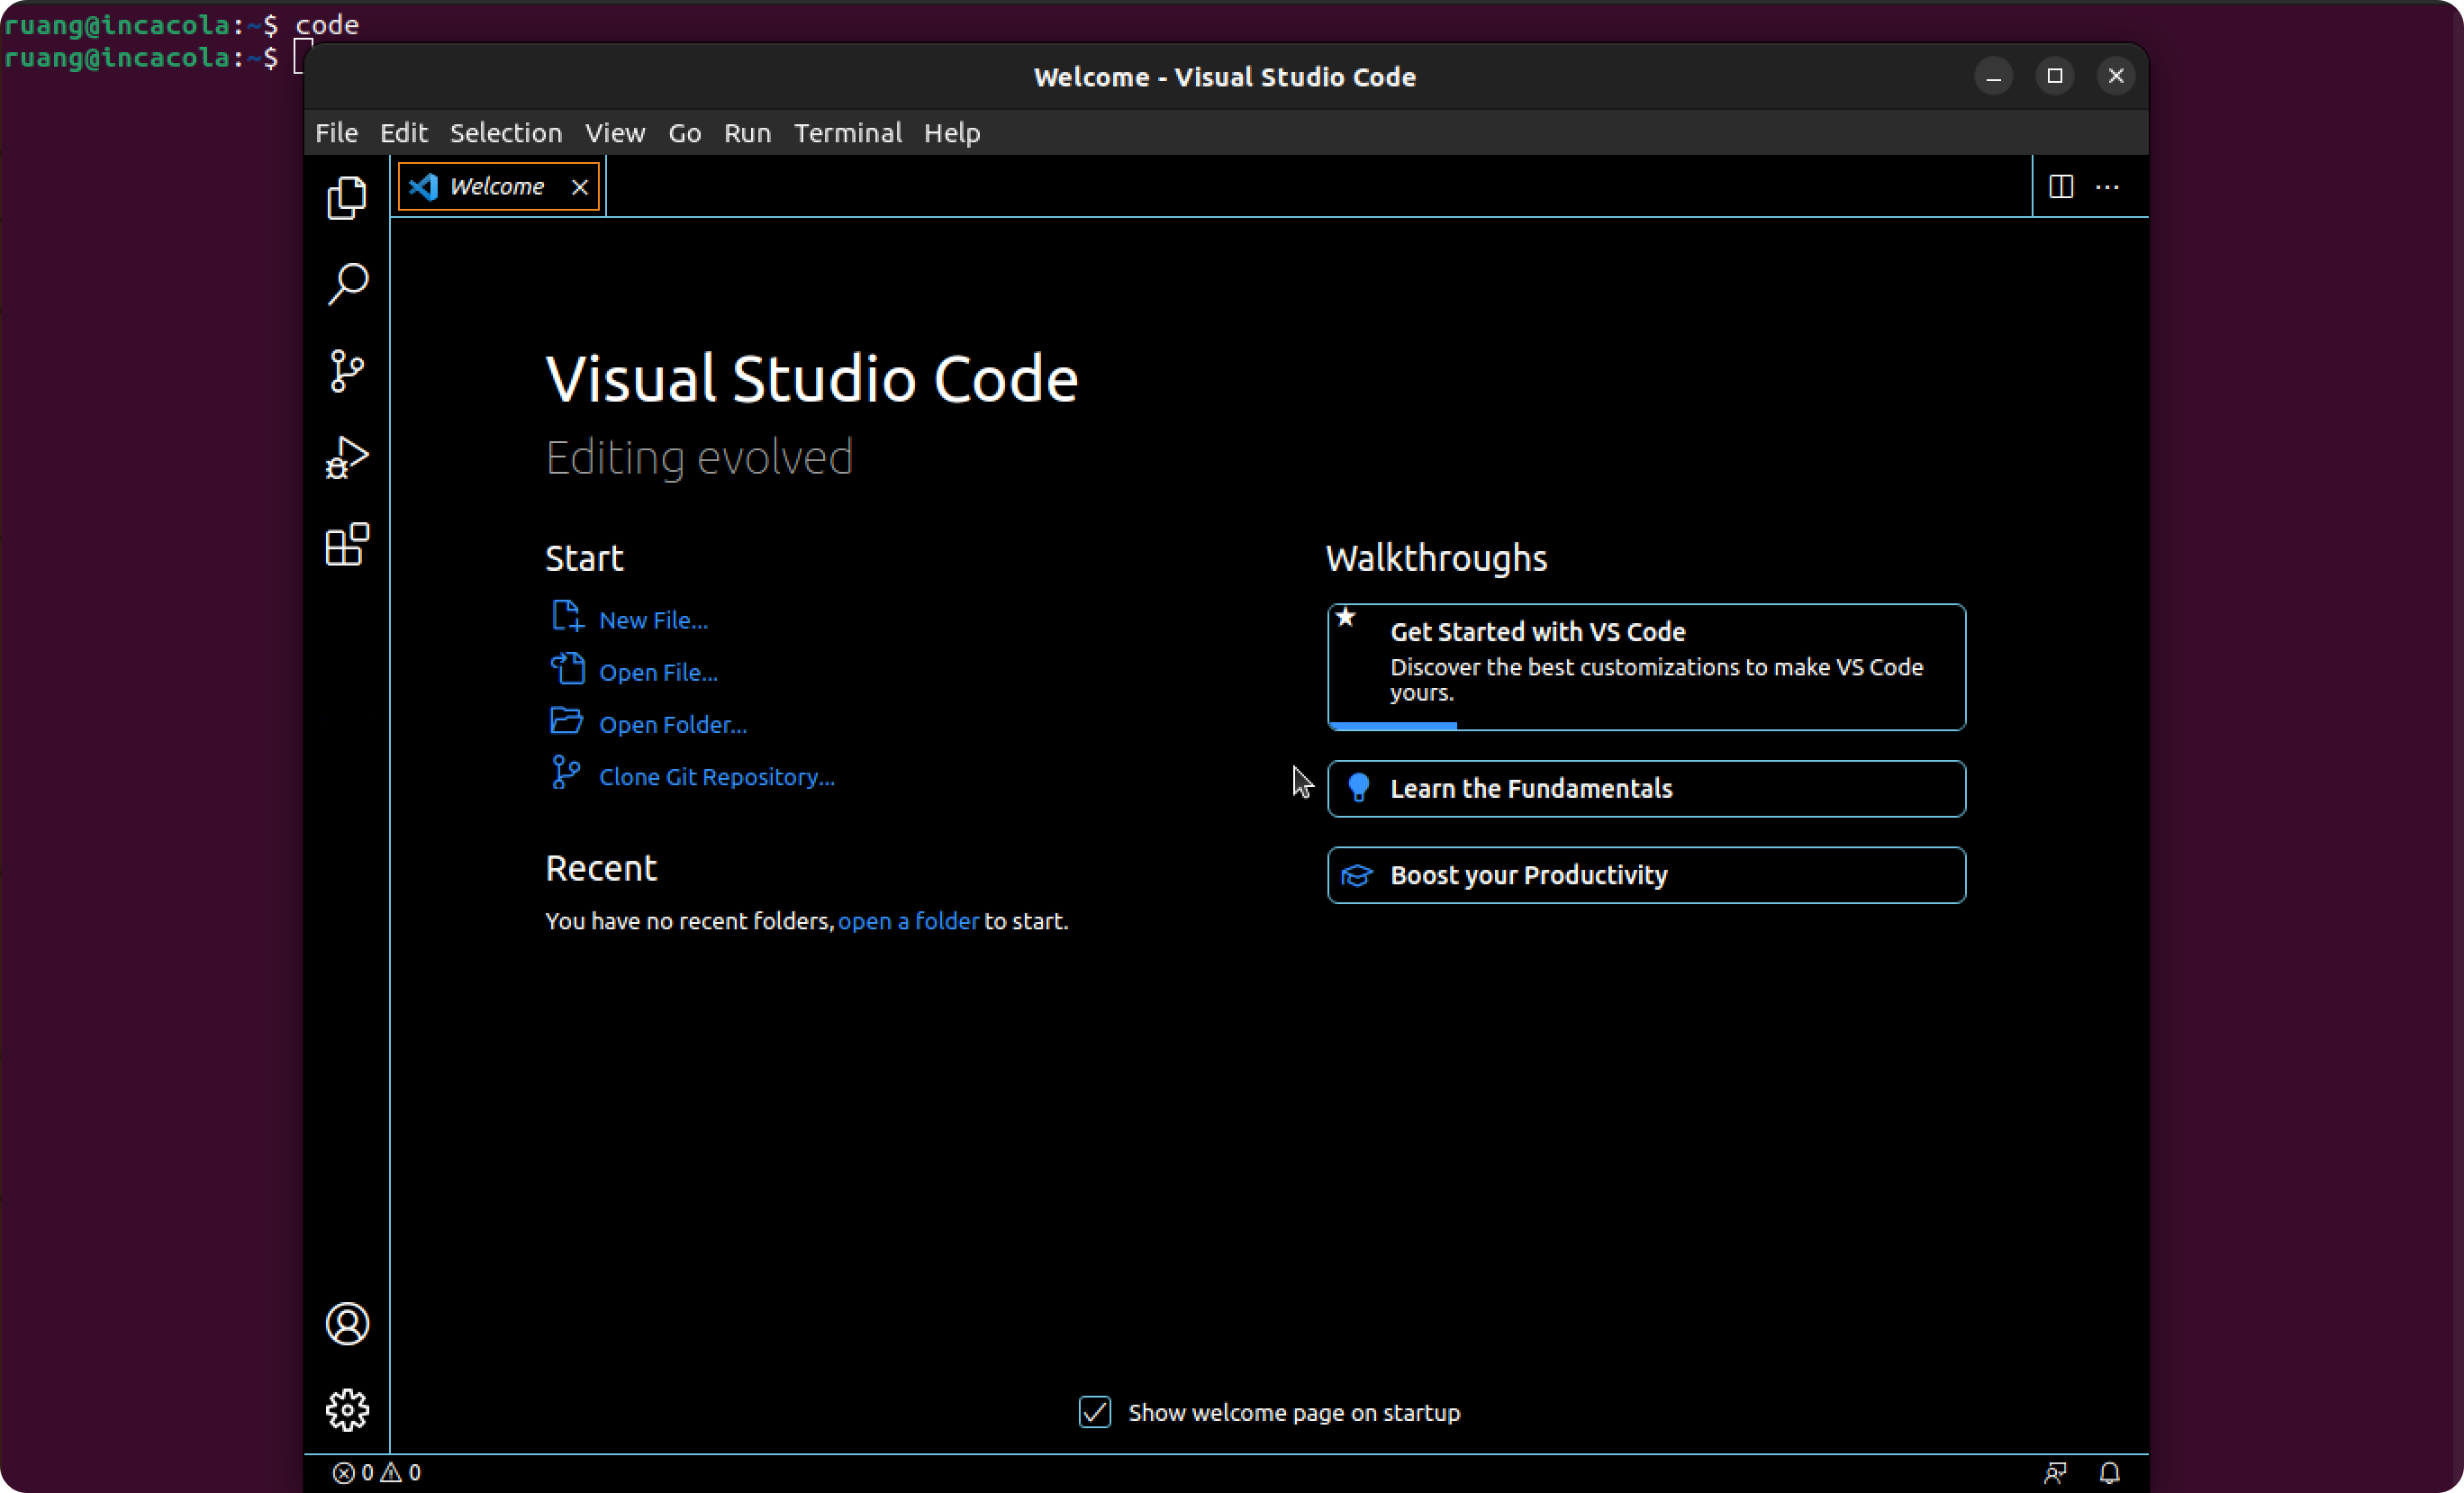
Task: Click the errors and warnings status indicator
Action: [x=377, y=1472]
